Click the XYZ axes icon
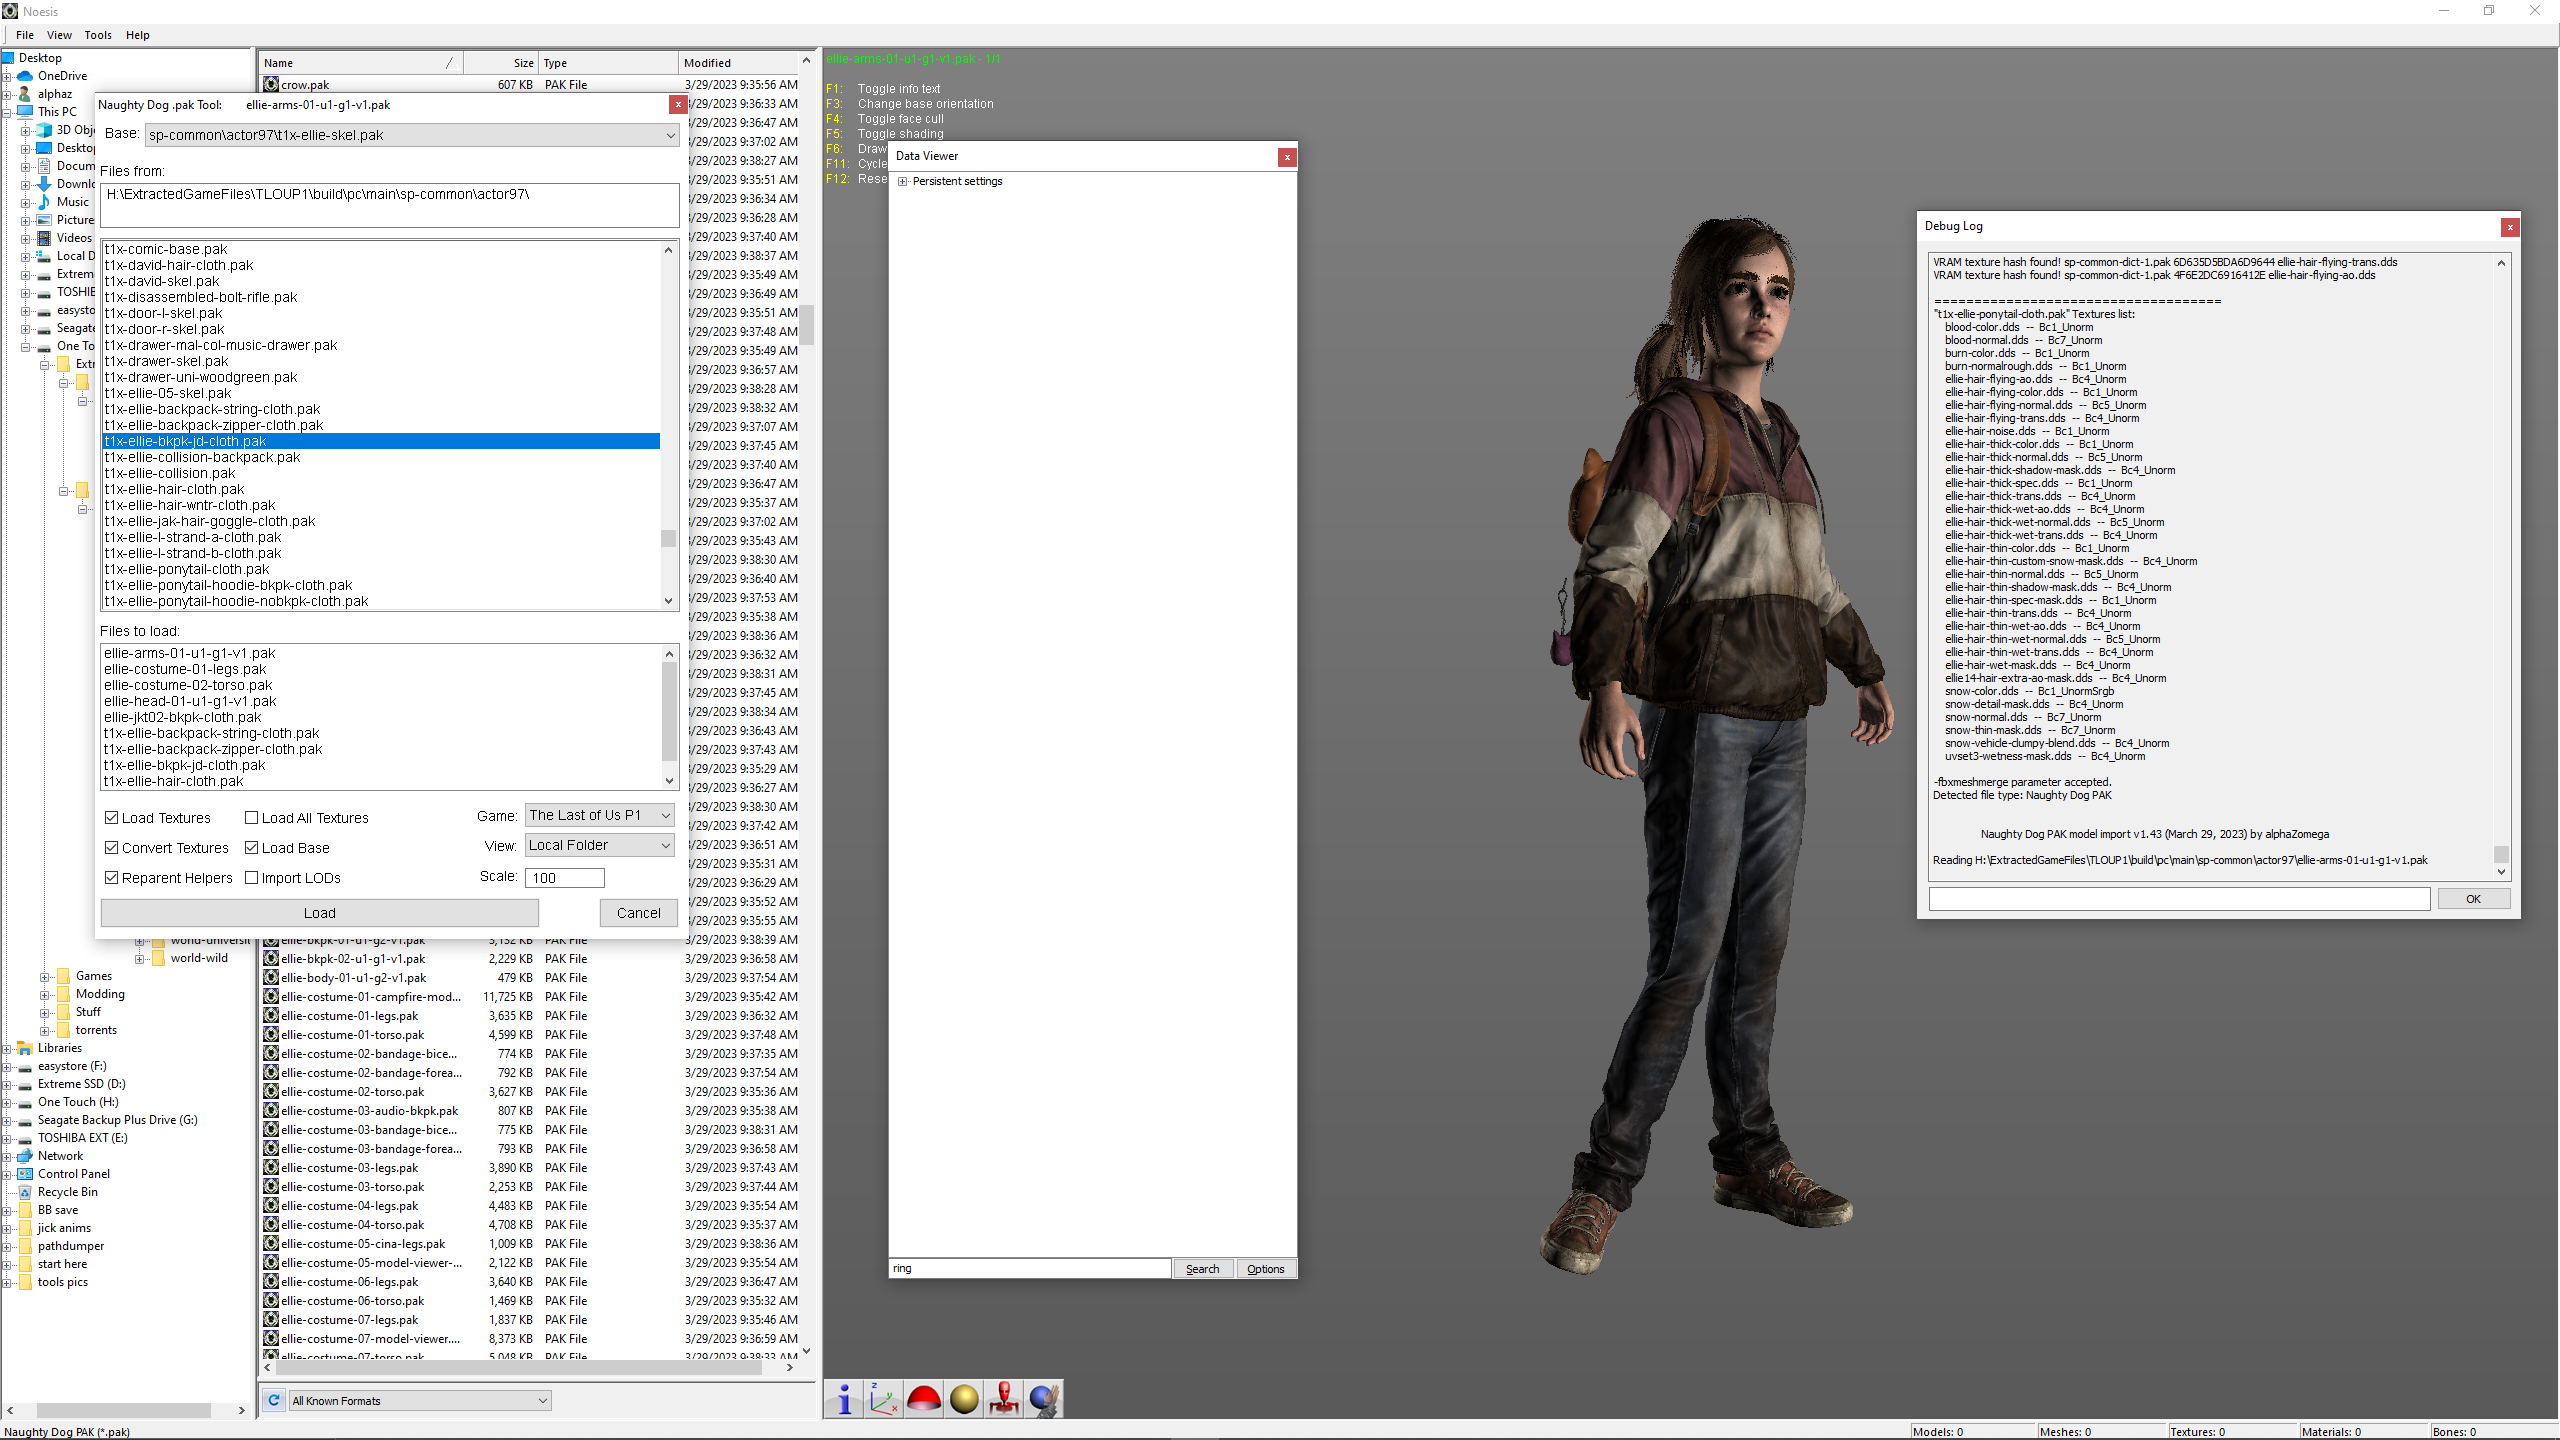 [x=884, y=1399]
